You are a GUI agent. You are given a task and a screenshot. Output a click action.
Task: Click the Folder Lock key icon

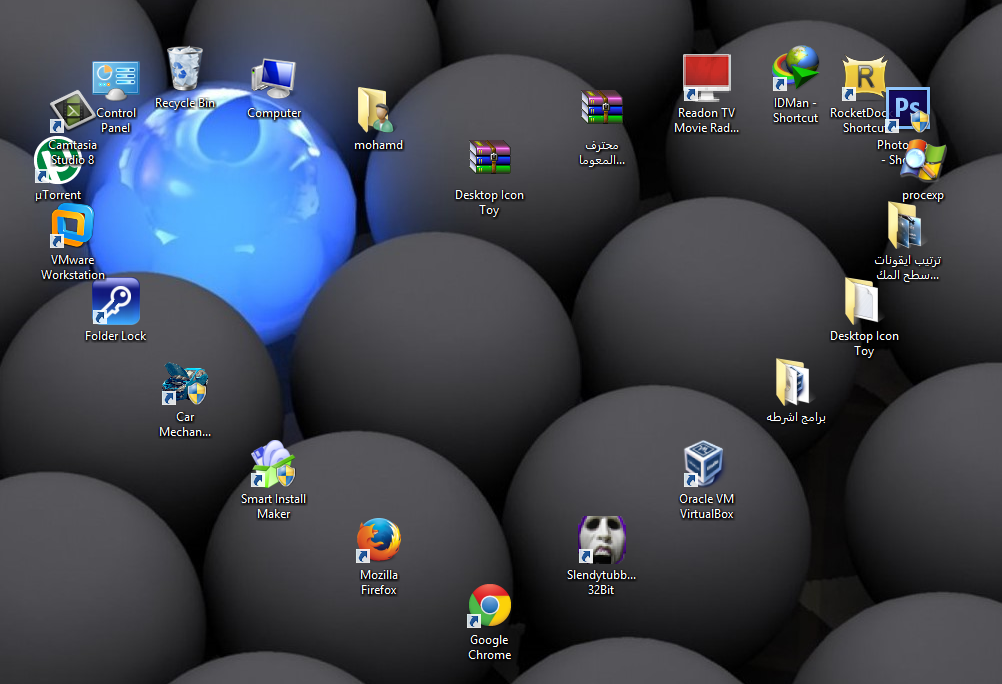coord(116,302)
